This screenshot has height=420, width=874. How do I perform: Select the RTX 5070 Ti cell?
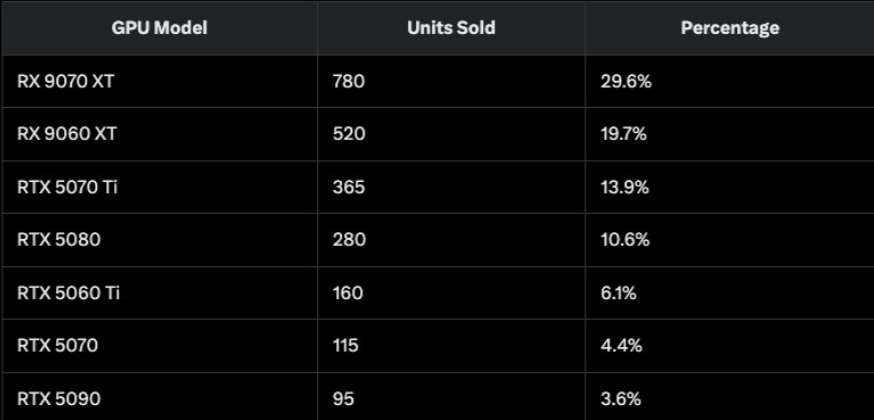pos(68,187)
